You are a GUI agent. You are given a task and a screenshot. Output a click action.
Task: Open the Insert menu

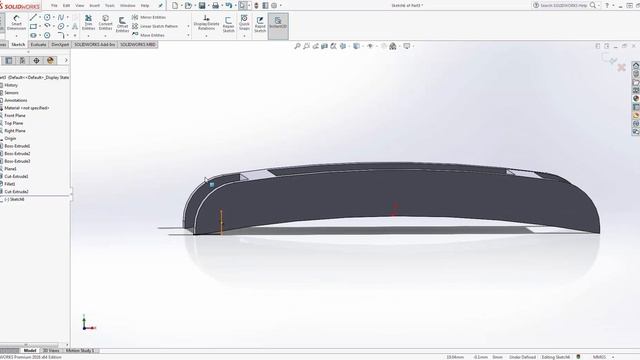click(94, 6)
